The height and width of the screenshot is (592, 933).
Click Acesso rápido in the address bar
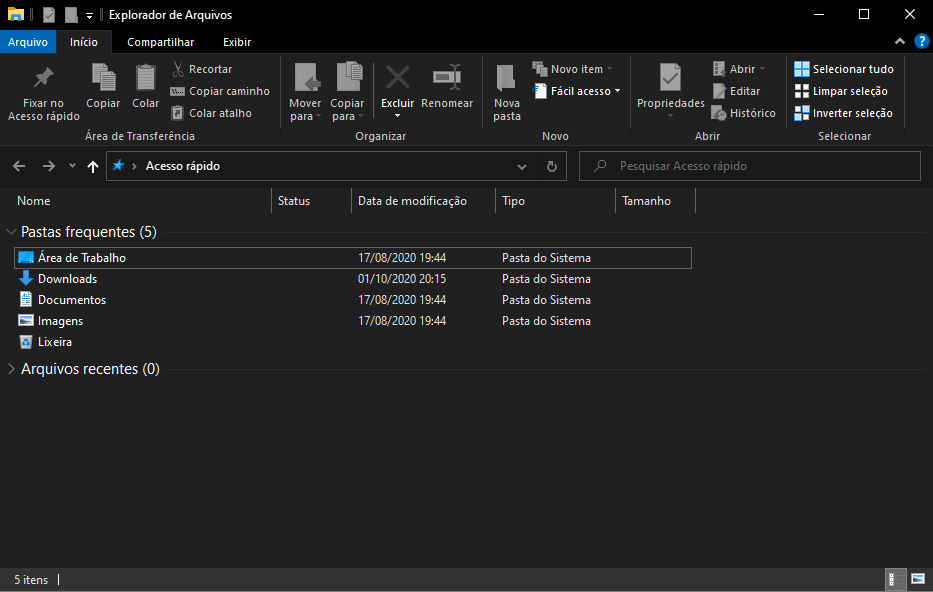tap(183, 166)
